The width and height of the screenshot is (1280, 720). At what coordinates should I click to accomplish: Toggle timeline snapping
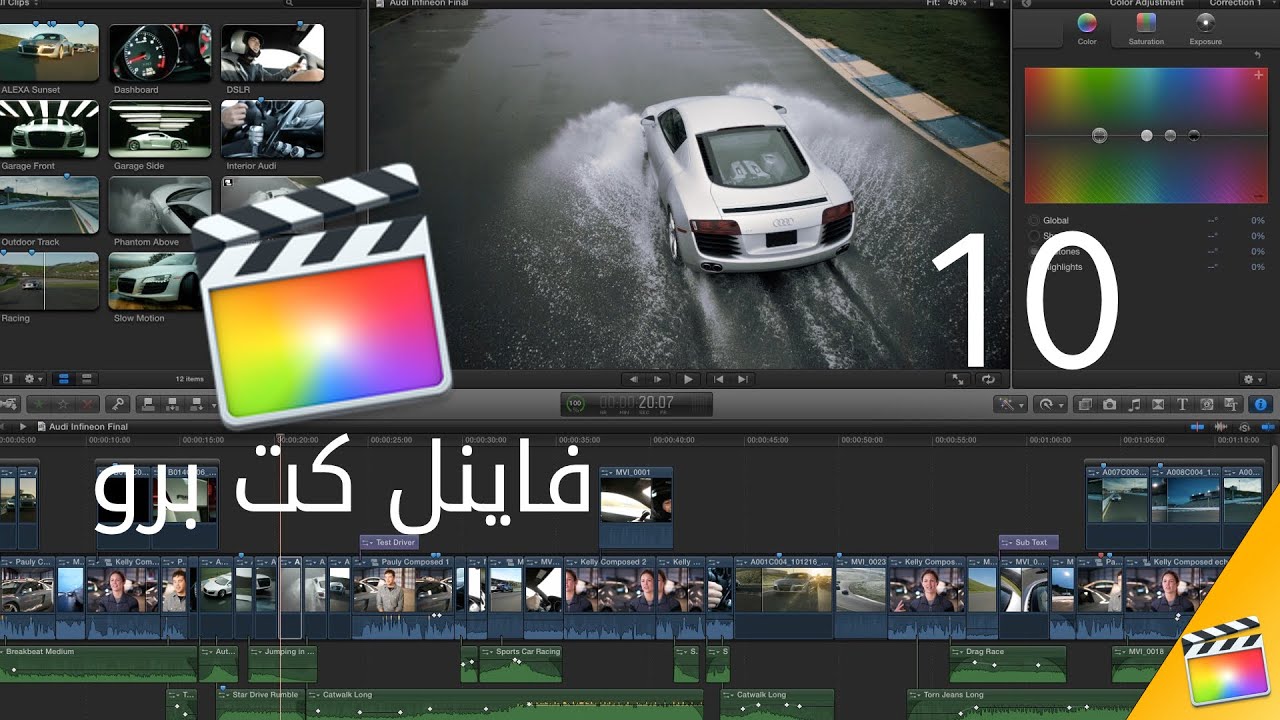point(1266,426)
